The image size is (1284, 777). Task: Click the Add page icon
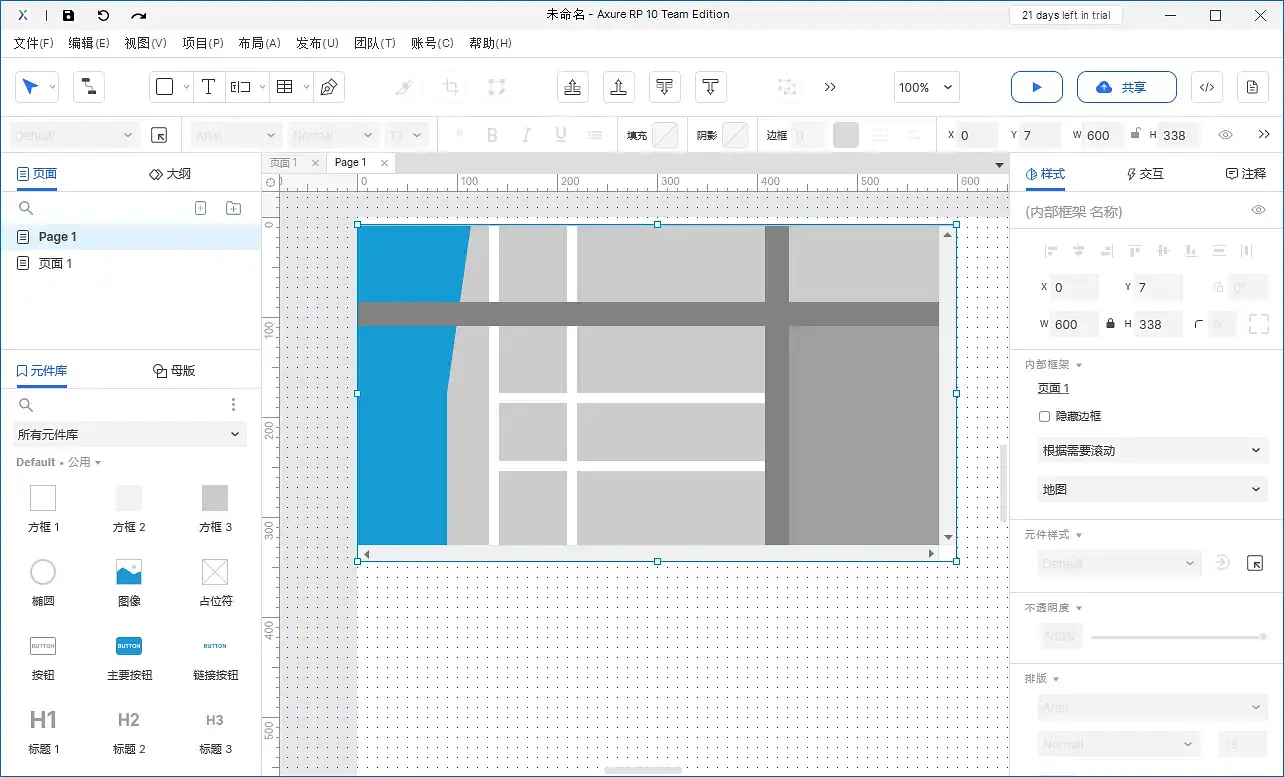(x=200, y=208)
